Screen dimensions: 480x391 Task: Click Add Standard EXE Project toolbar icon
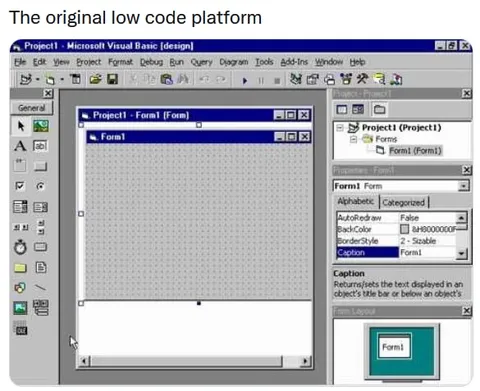[25, 79]
